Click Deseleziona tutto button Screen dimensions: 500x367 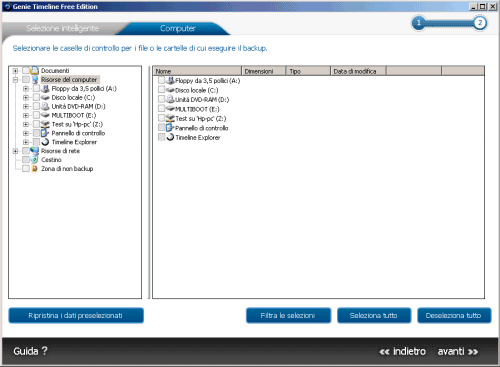pyautogui.click(x=454, y=315)
